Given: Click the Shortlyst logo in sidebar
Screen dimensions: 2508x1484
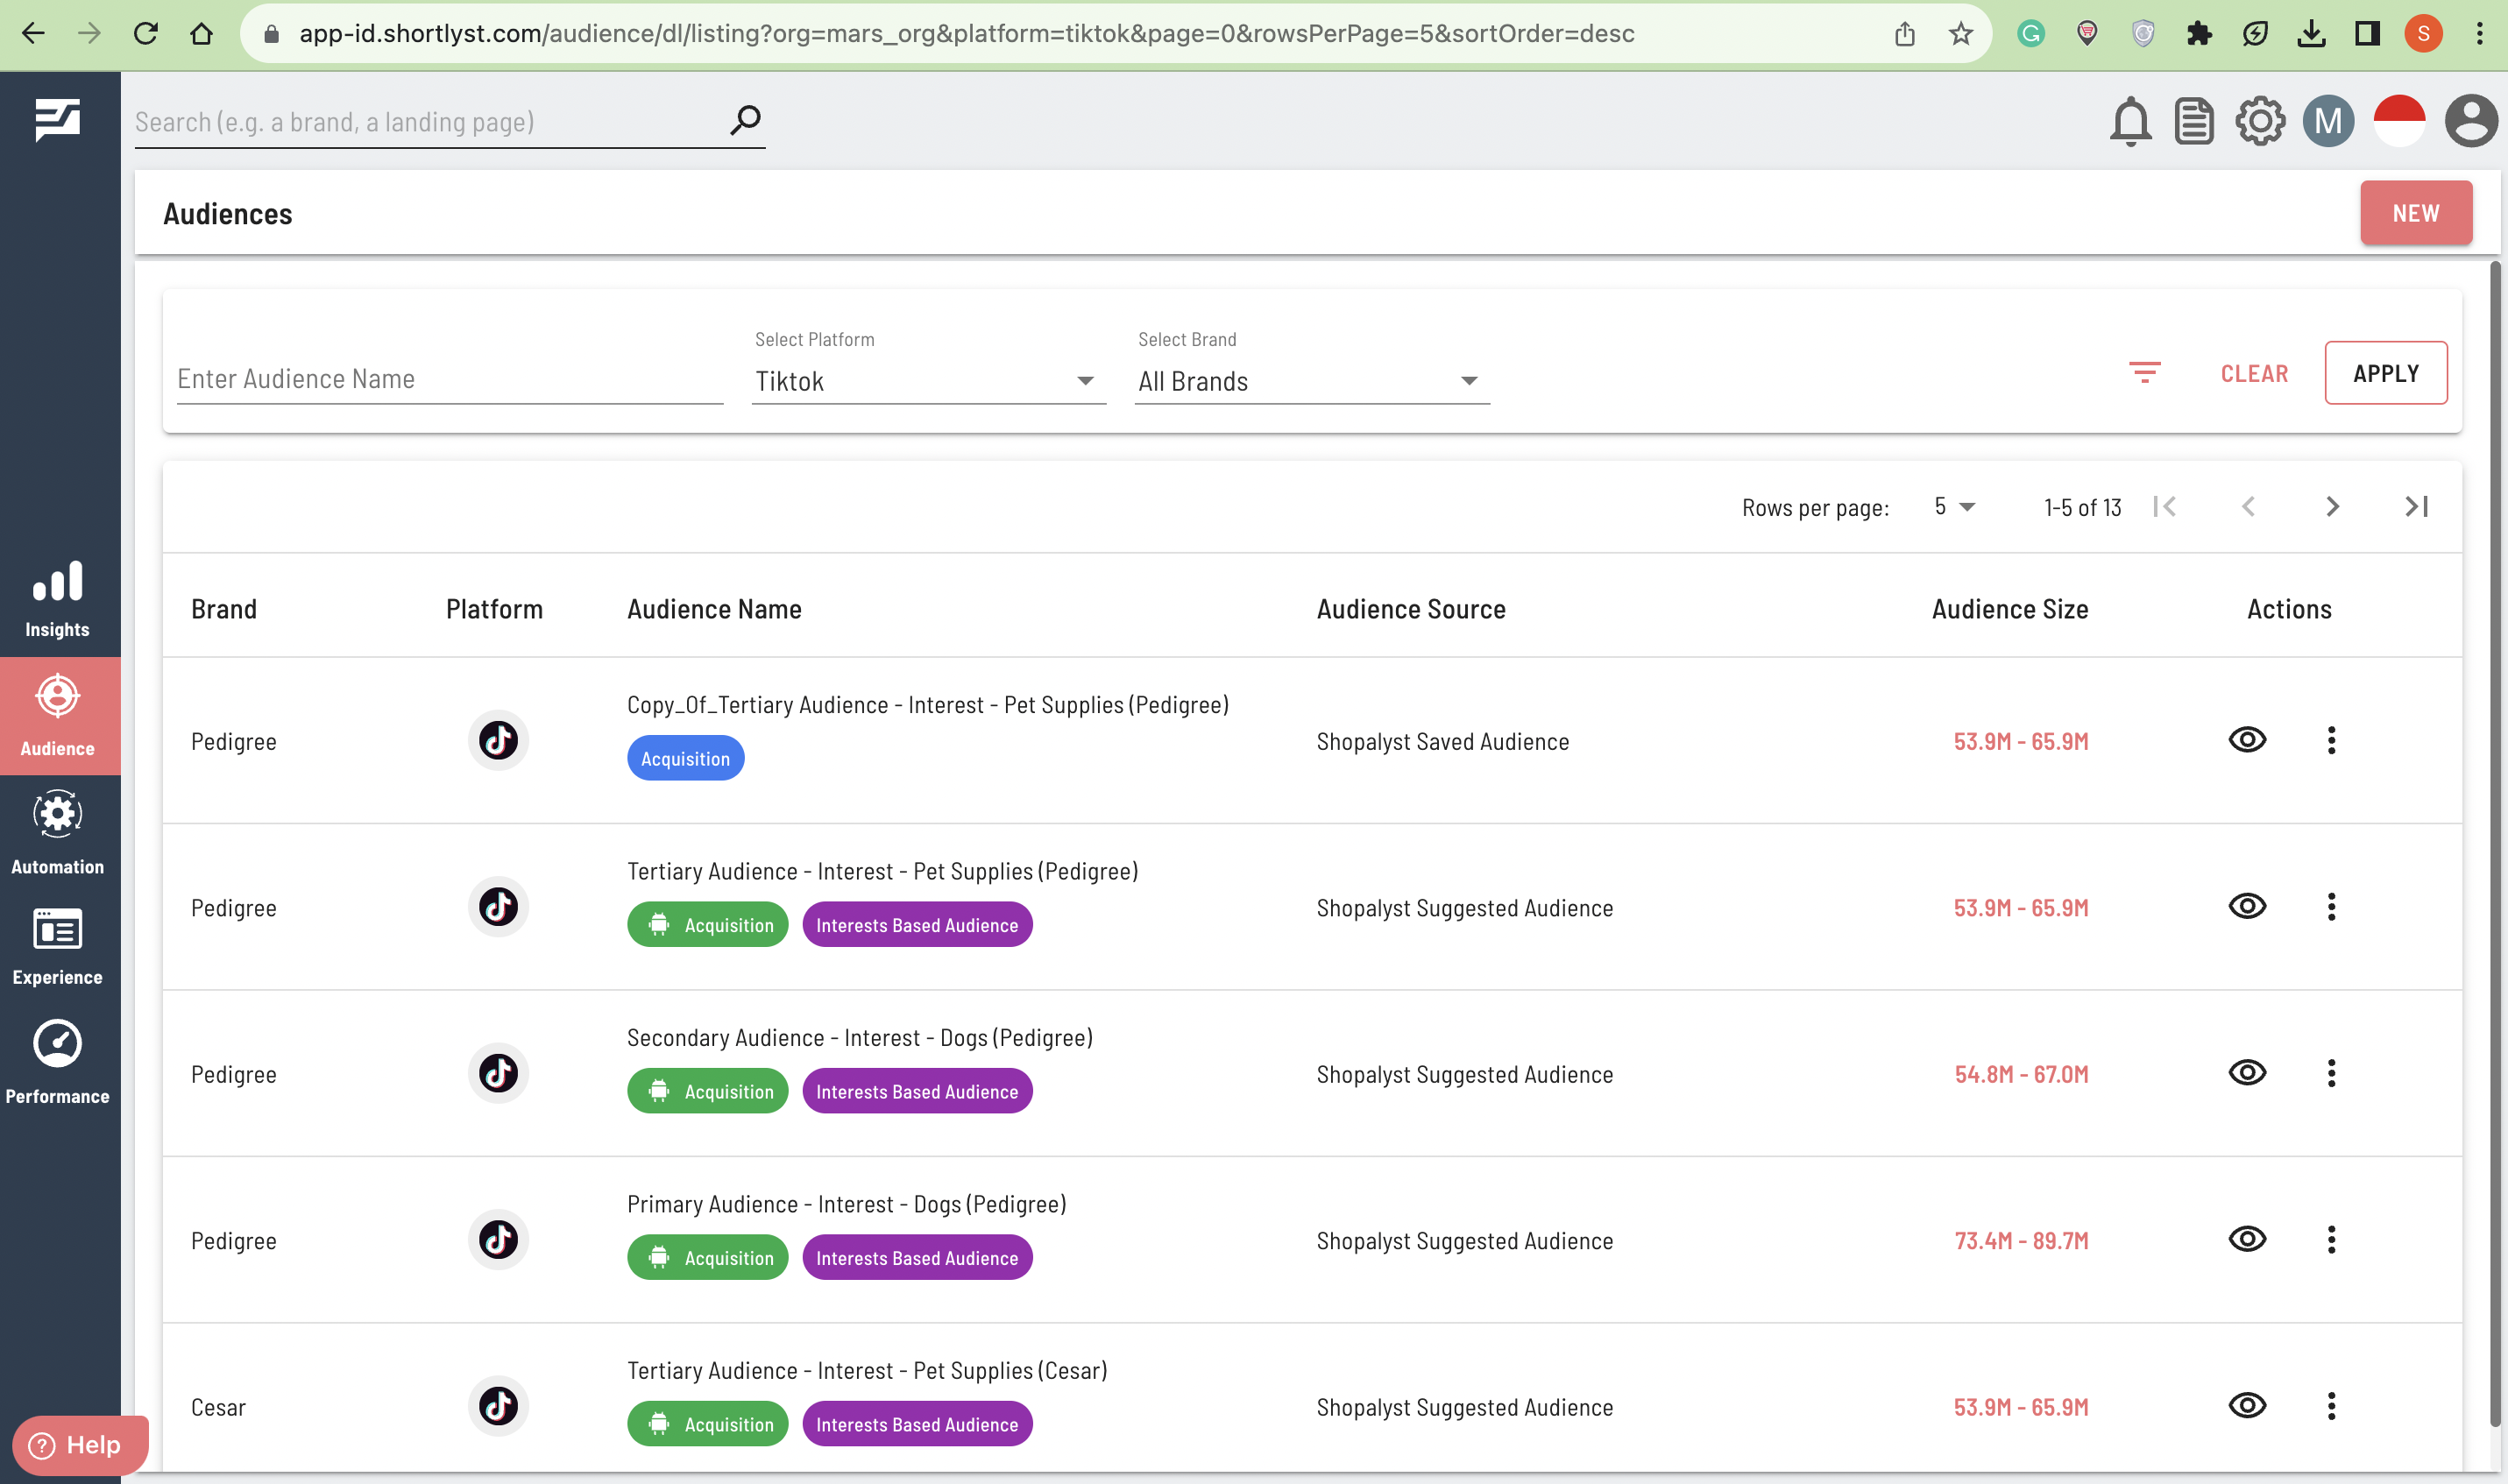Looking at the screenshot, I should pos(58,120).
